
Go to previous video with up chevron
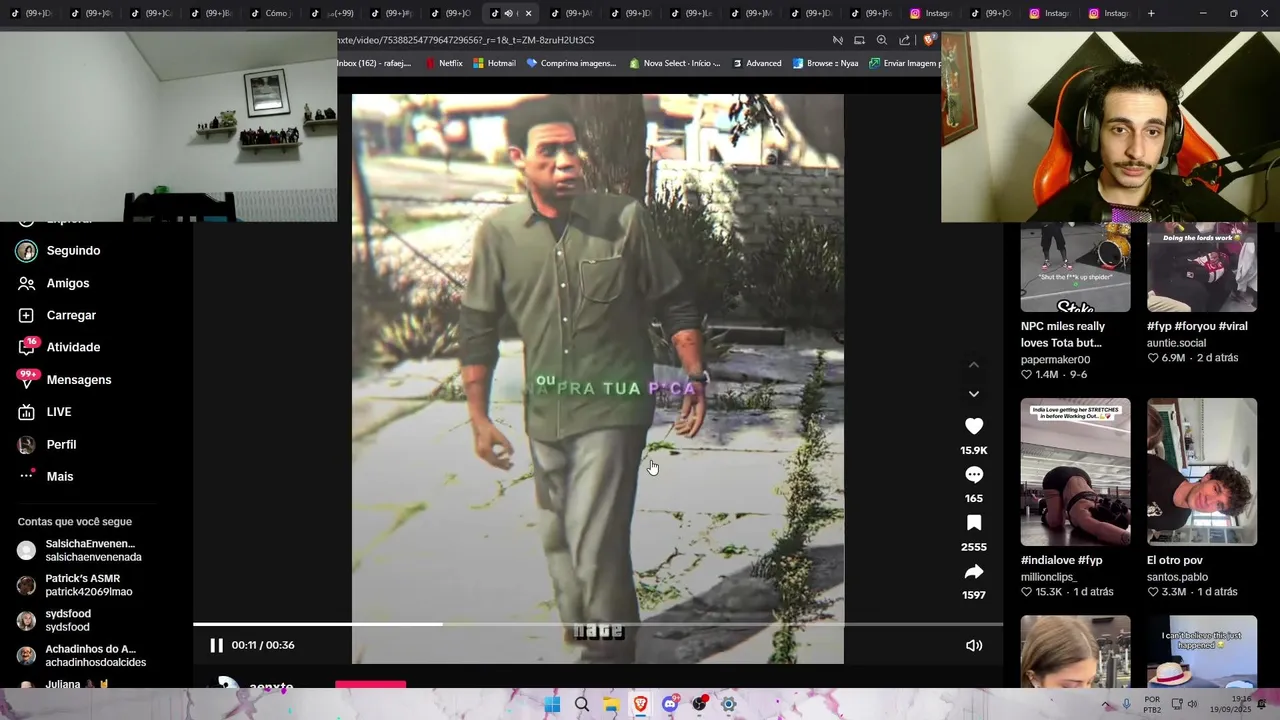coord(973,365)
